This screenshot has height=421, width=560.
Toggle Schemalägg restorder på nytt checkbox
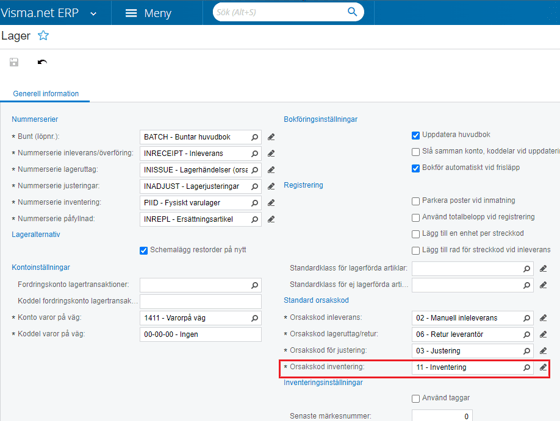pos(144,250)
